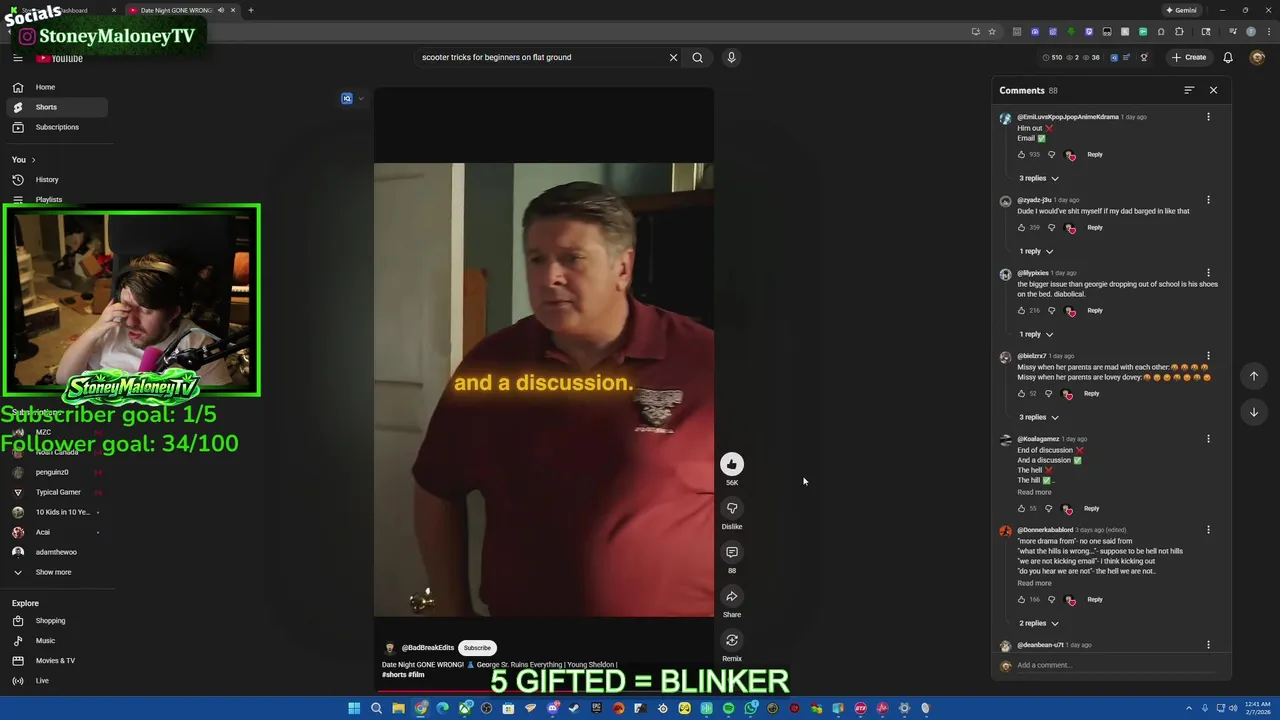Expand 3 replies under bielzrx7 comment
Viewport: 1280px width, 720px height.
[x=1038, y=417]
